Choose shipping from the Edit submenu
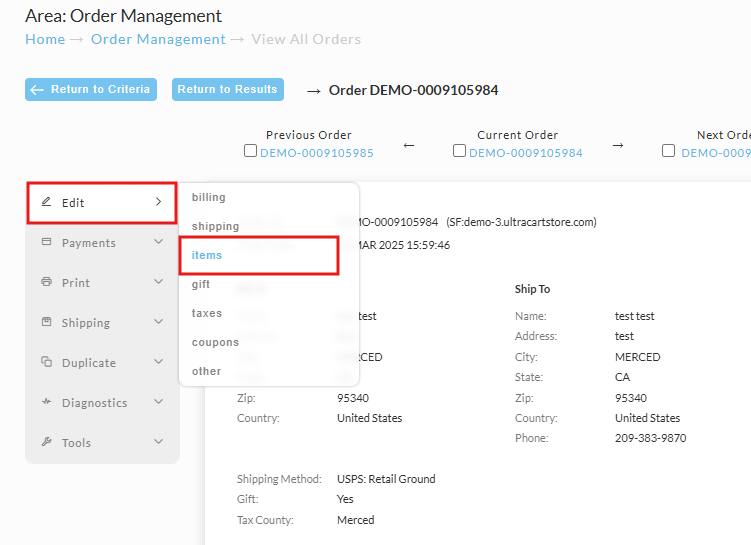This screenshot has height=545, width=751. coord(215,226)
